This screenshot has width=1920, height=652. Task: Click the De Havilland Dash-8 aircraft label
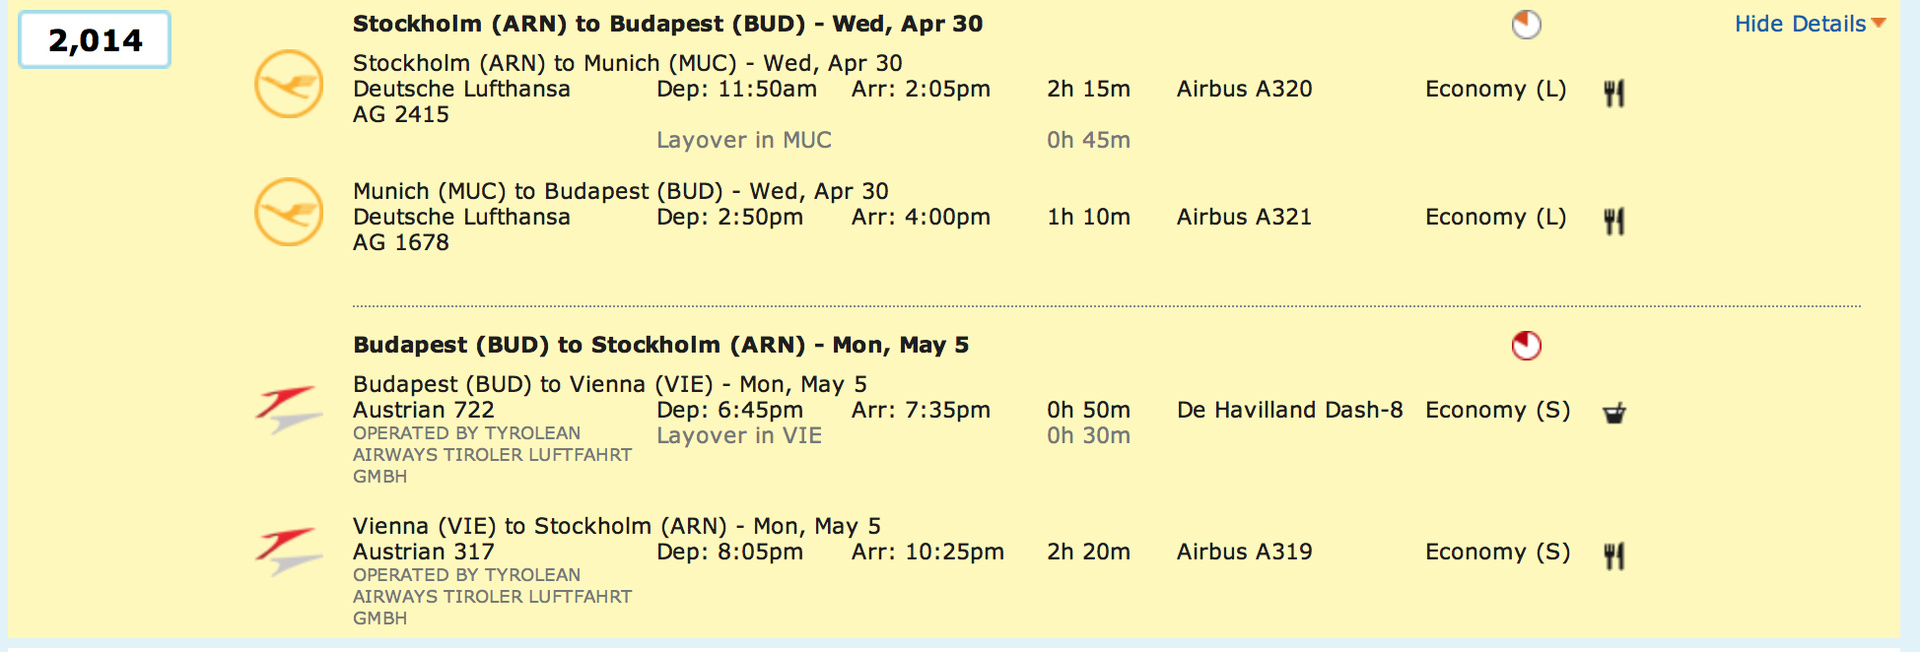1289,410
